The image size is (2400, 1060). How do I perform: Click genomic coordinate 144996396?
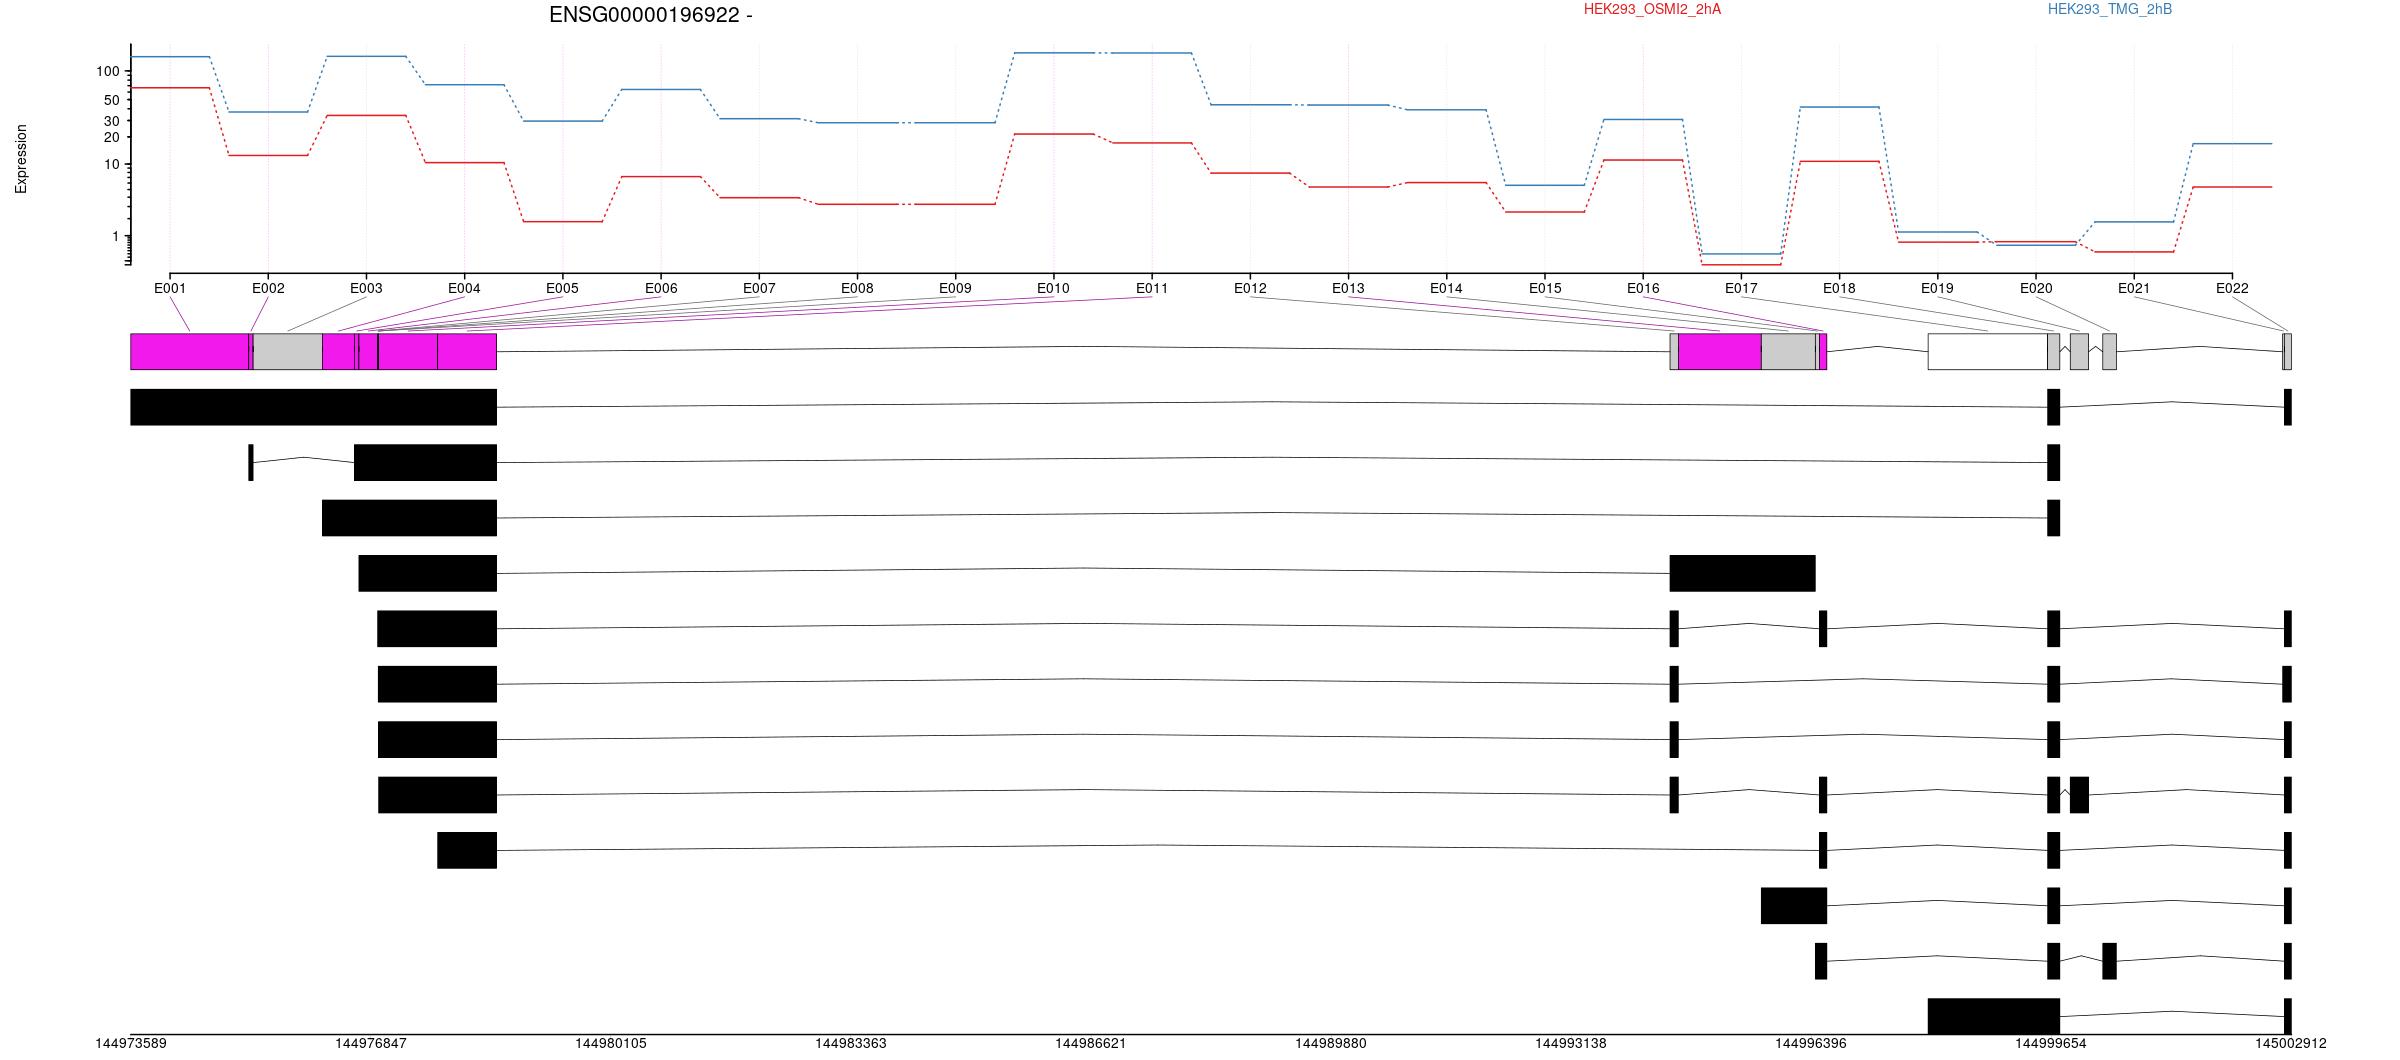1811,1043
